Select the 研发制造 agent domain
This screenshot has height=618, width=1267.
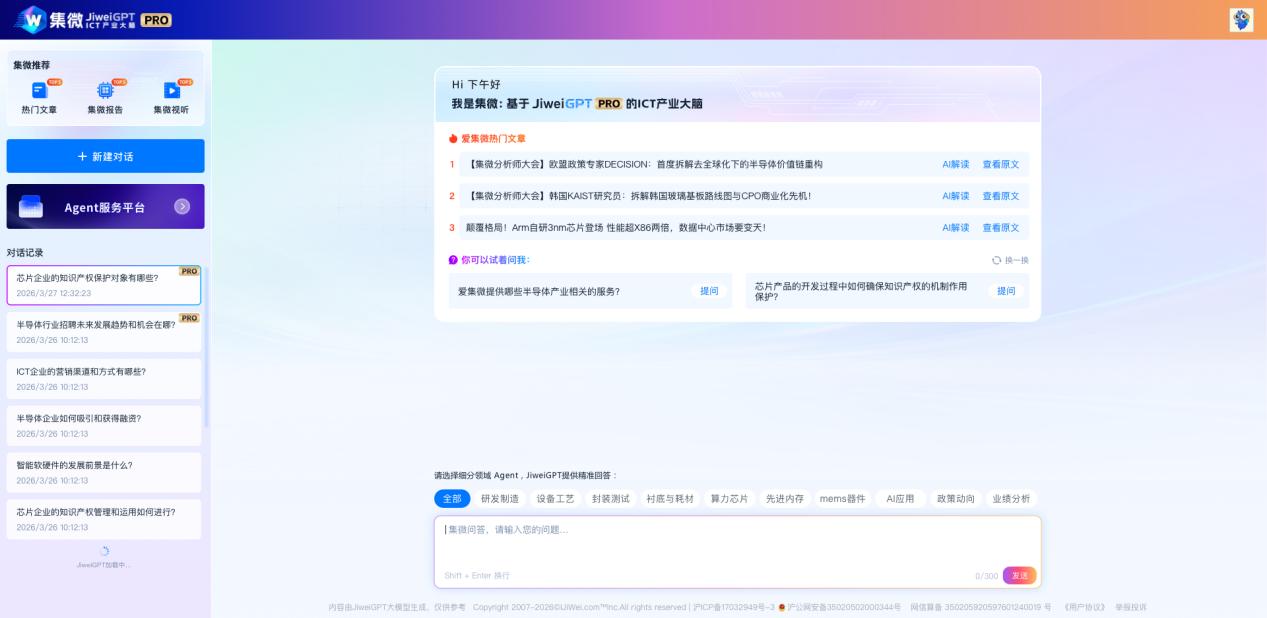tap(500, 498)
